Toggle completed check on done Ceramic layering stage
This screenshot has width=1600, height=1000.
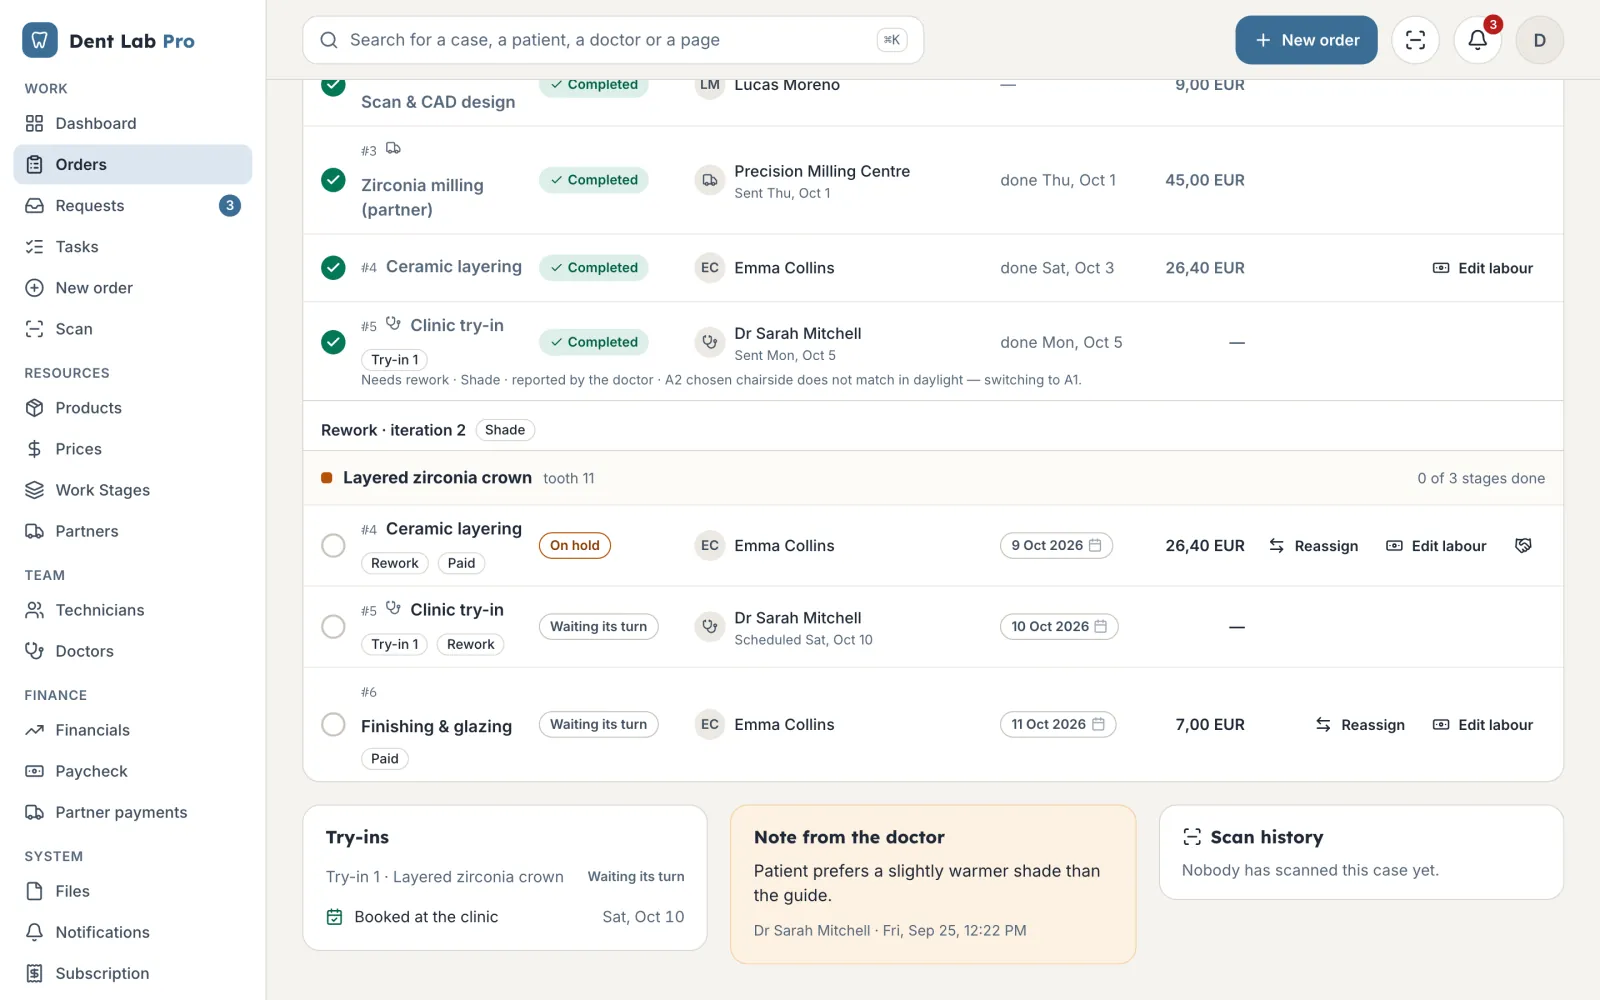tap(333, 267)
